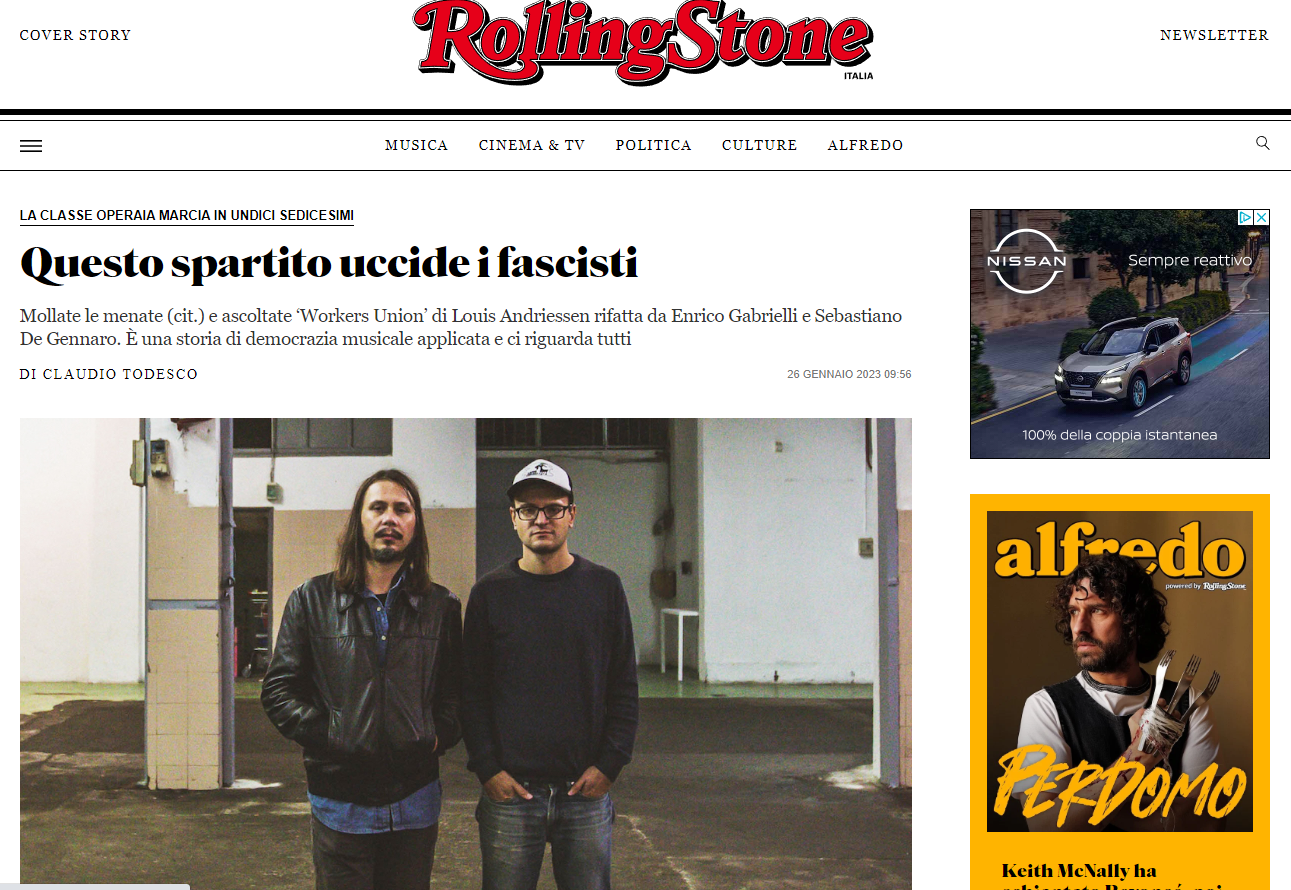Click the 'La classe operaia marcia' category tag
Image resolution: width=1291 pixels, height=890 pixels.
click(x=187, y=216)
